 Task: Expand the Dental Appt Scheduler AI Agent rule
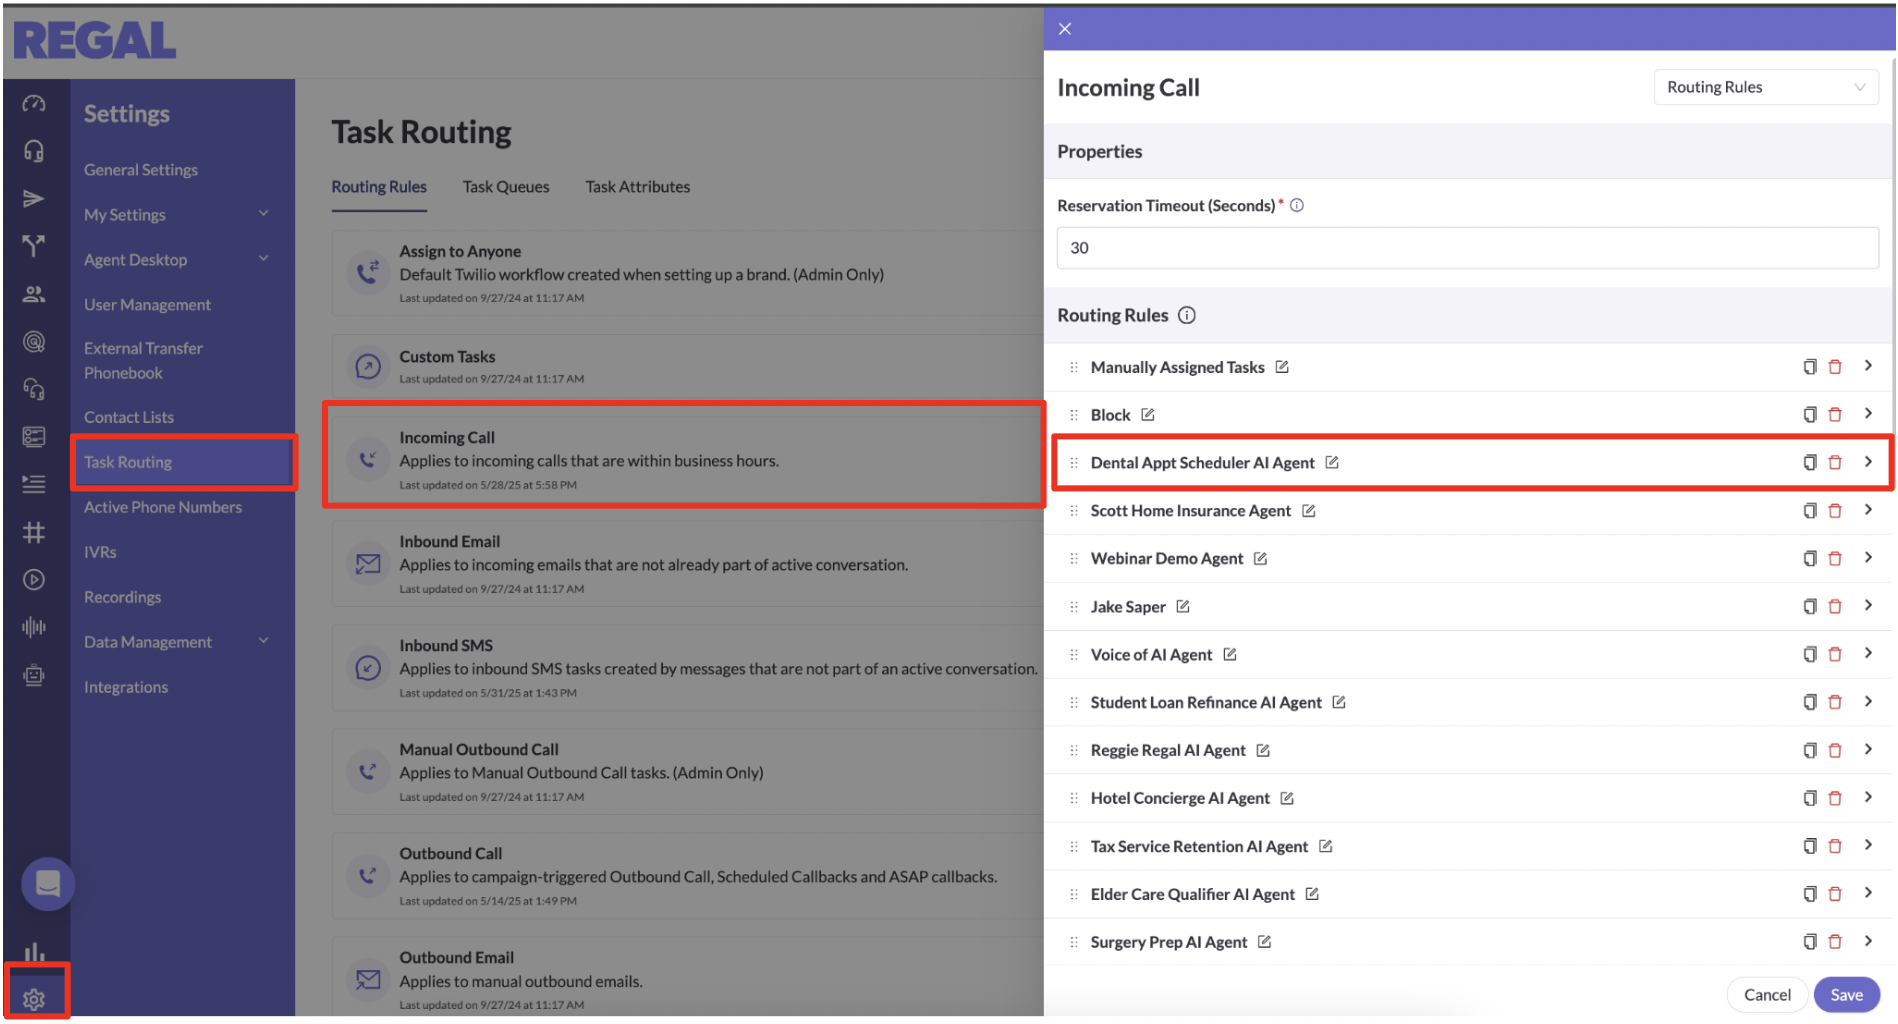pyautogui.click(x=1868, y=462)
